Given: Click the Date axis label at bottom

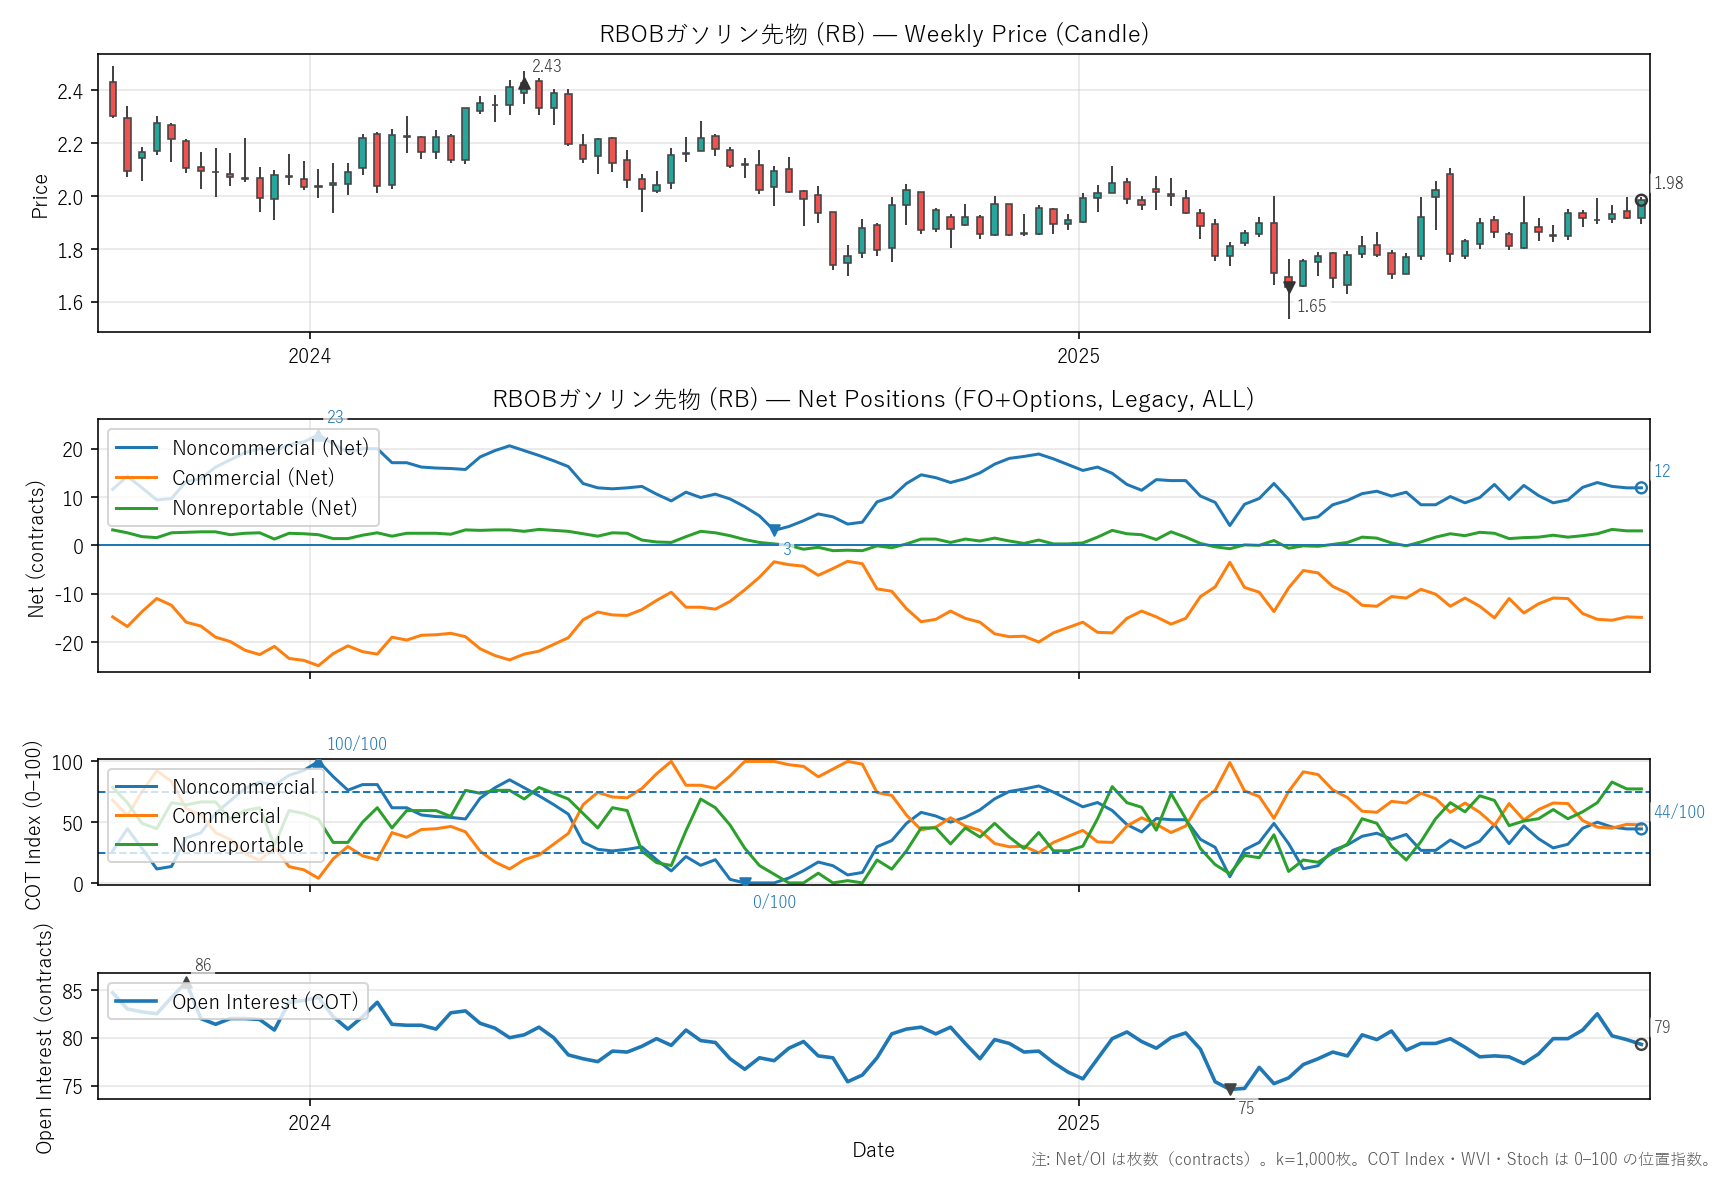Looking at the screenshot, I should tap(873, 1150).
